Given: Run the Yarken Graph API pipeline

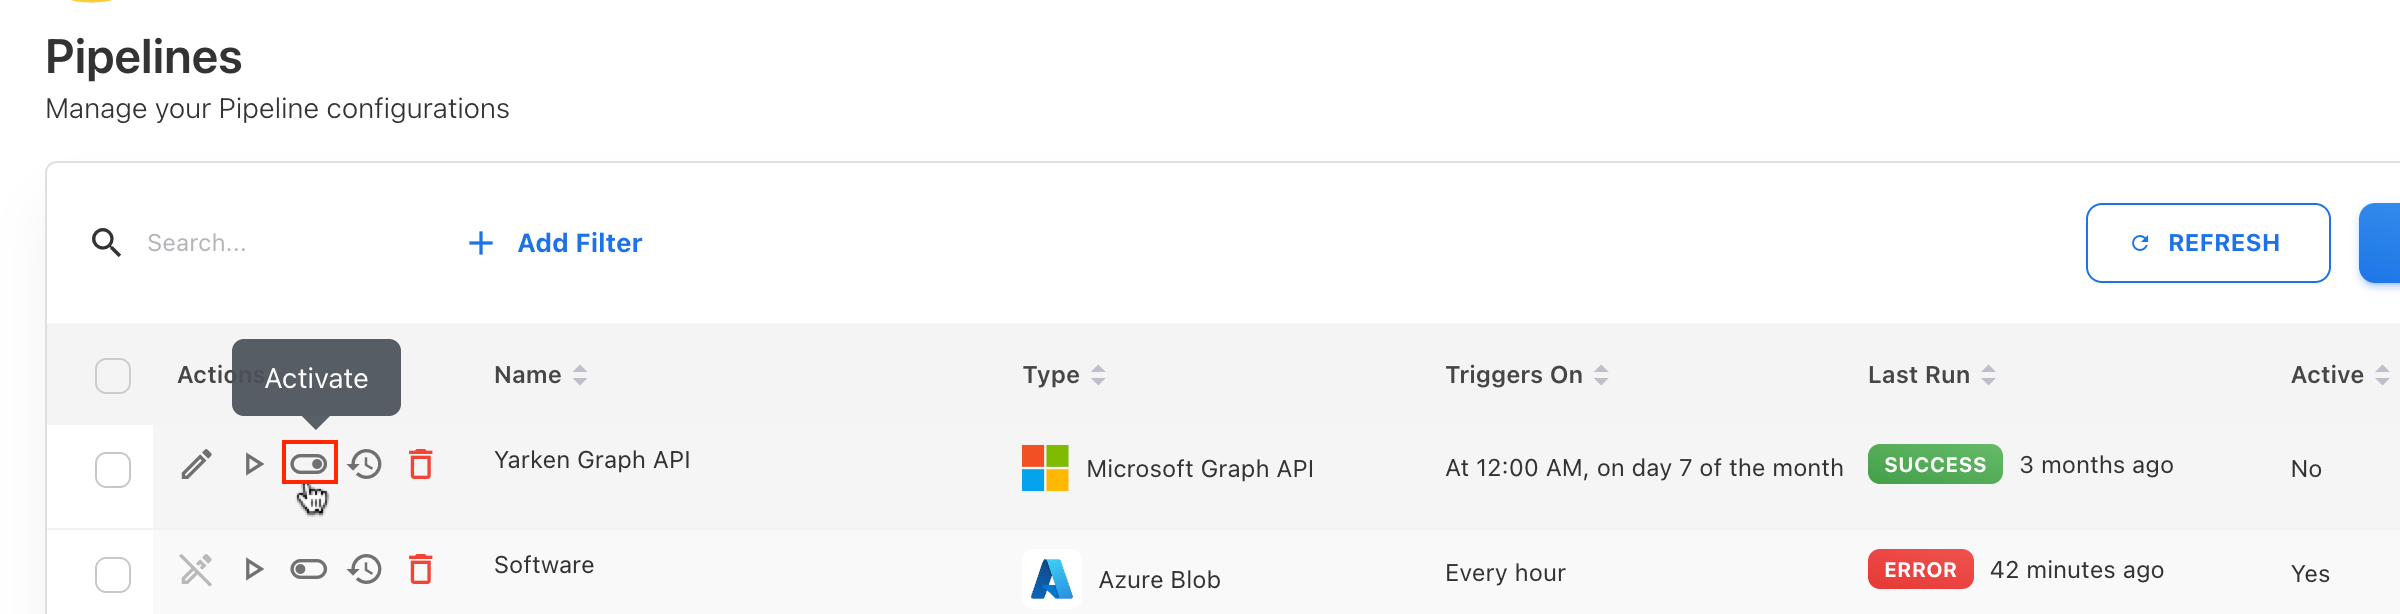Looking at the screenshot, I should click(x=253, y=464).
